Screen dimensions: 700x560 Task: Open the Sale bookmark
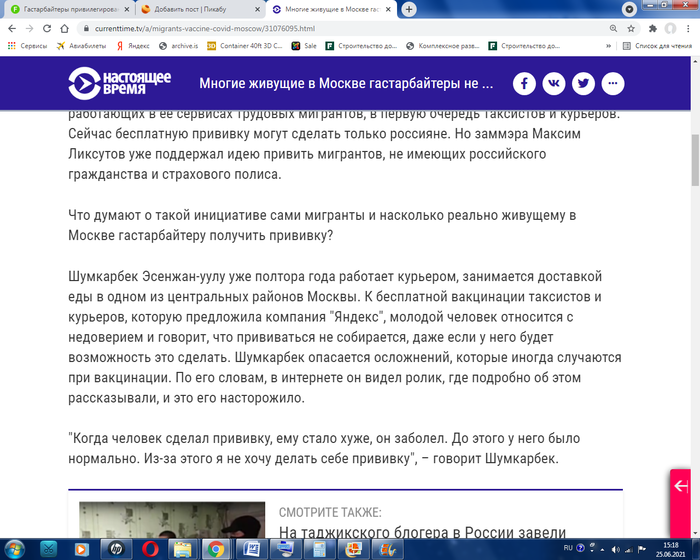(x=304, y=46)
